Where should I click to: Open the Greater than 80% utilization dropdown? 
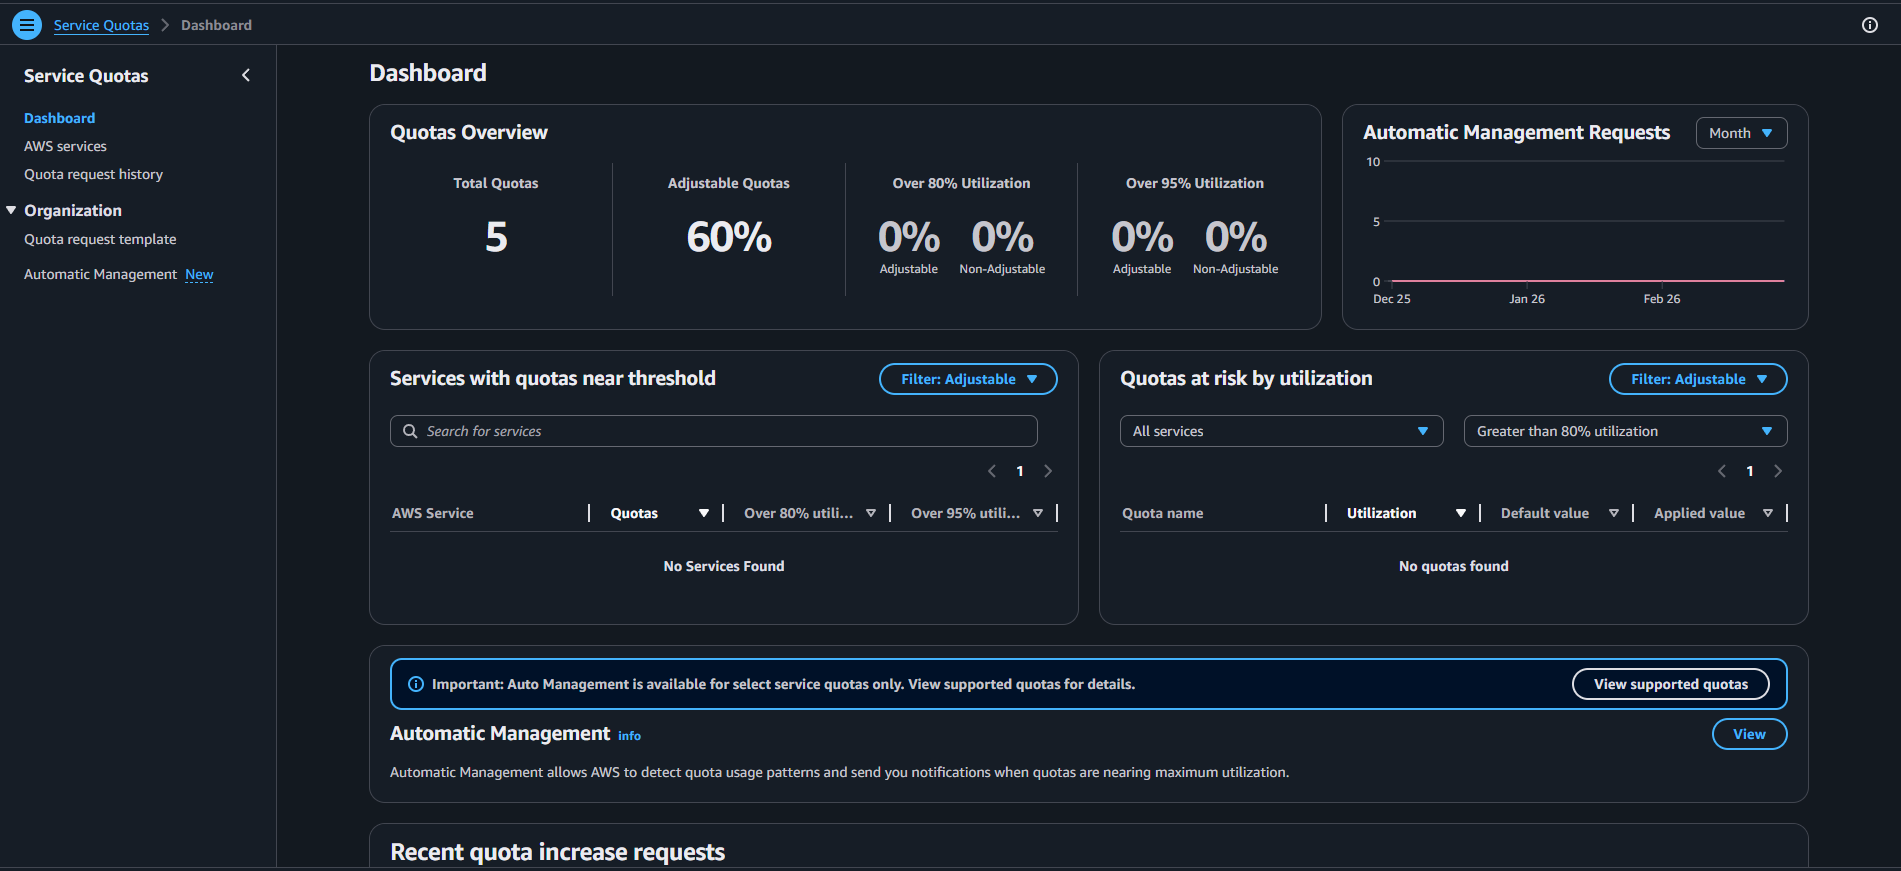click(x=1625, y=431)
